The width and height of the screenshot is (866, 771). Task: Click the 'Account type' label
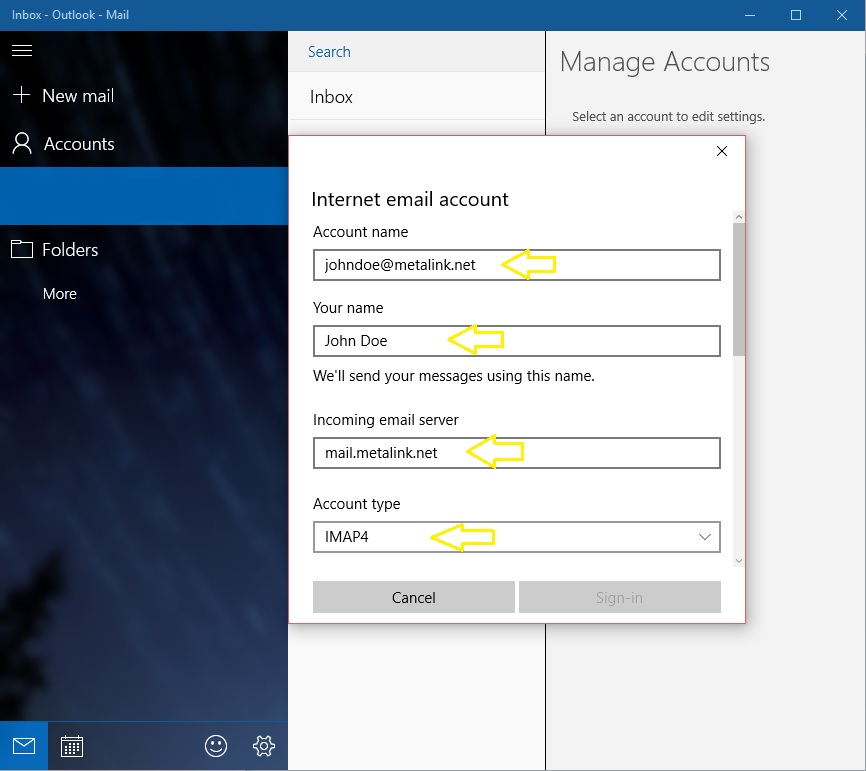point(356,504)
